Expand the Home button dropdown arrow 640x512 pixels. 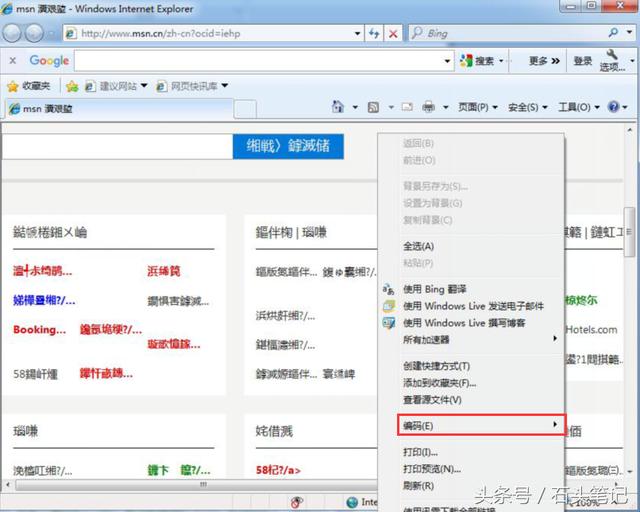(x=355, y=107)
